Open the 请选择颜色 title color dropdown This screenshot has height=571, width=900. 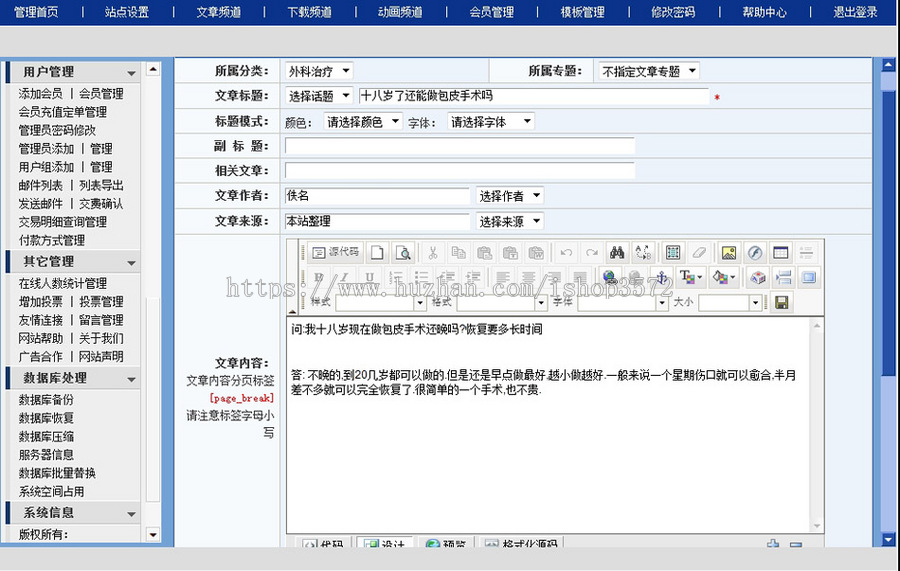tap(362, 122)
